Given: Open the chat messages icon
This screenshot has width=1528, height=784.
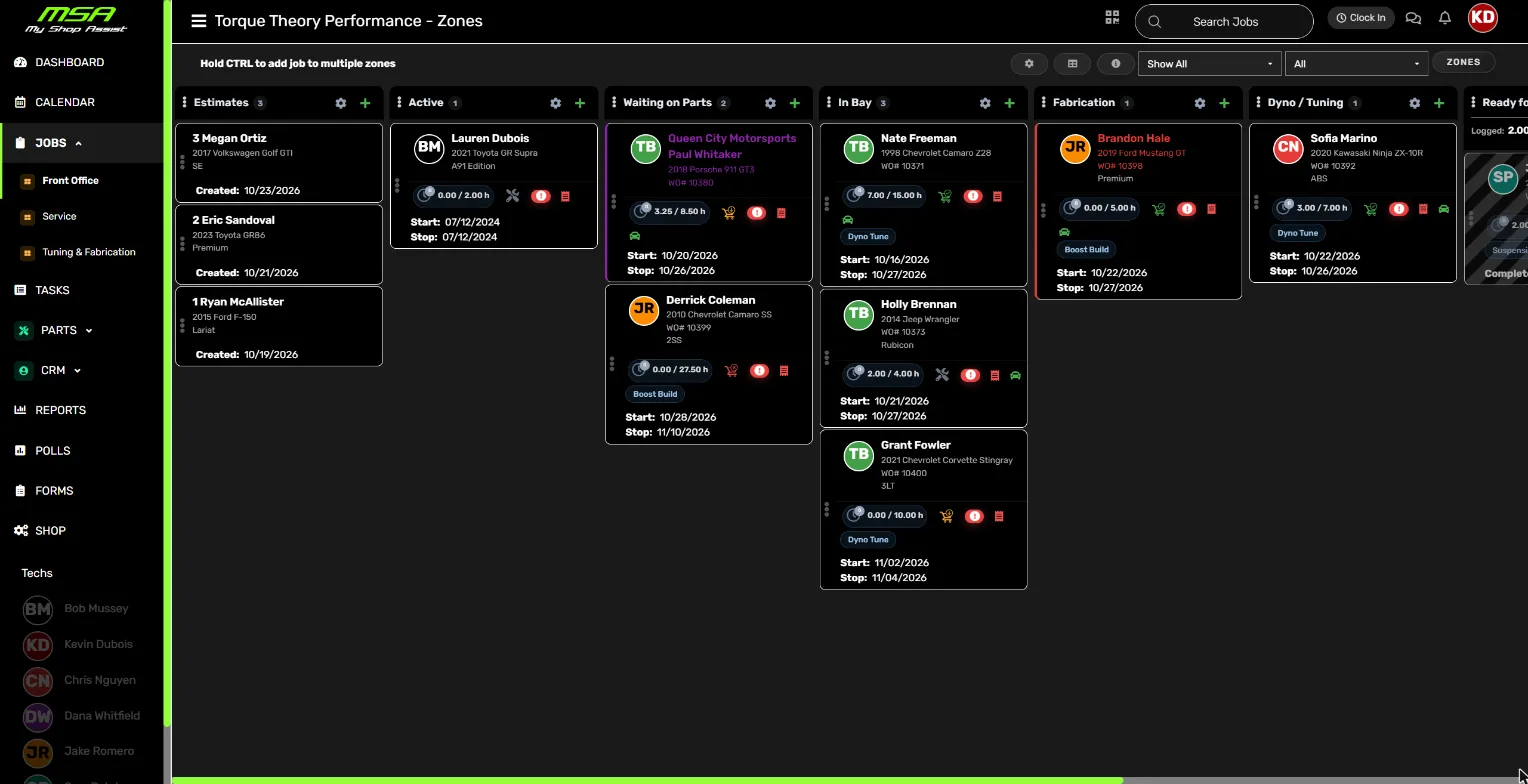Looking at the screenshot, I should 1413,18.
